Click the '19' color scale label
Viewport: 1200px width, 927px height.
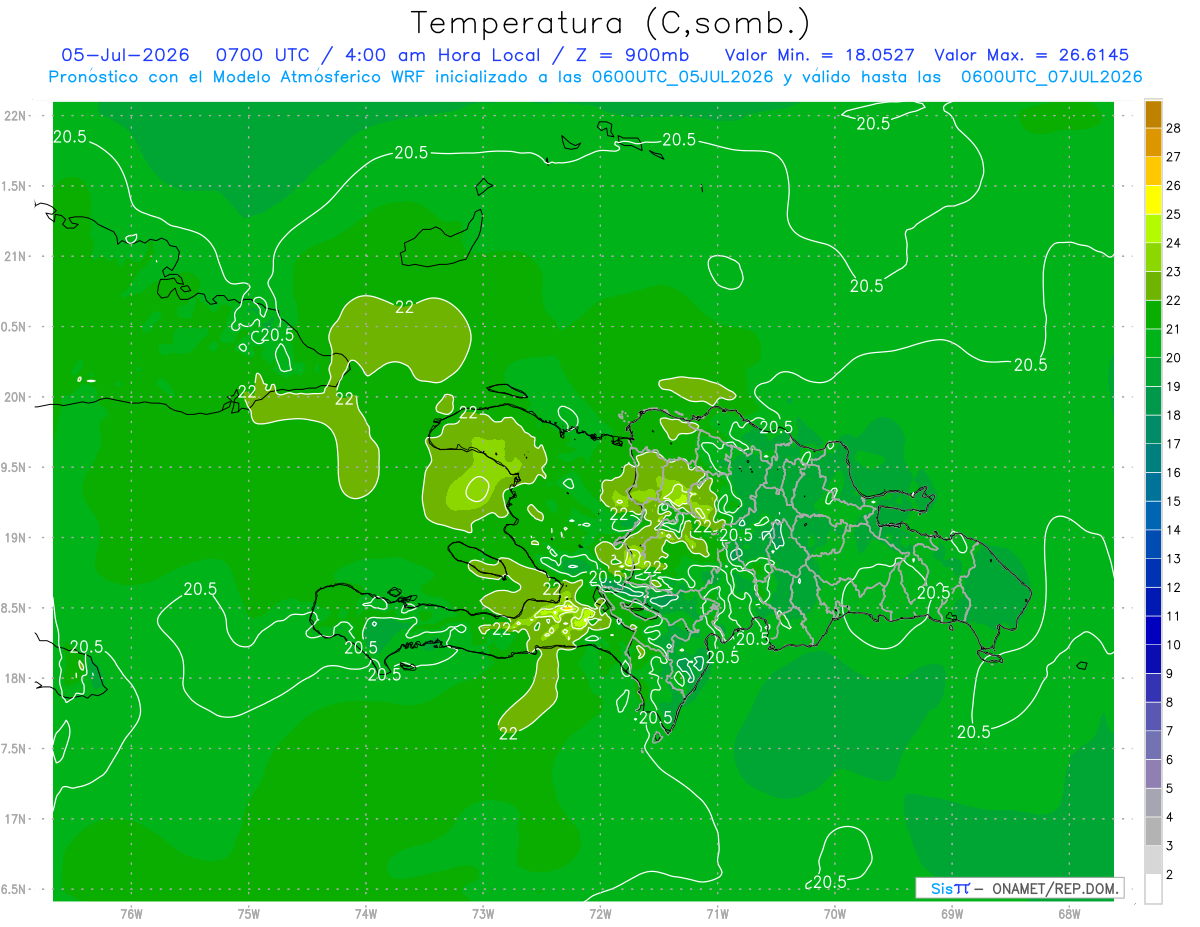pos(1175,386)
